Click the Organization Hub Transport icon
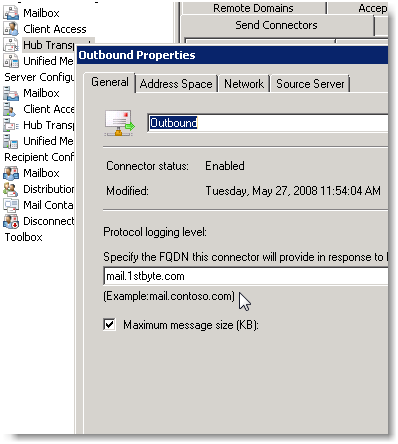Viewport: 398px width, 444px height. (11, 45)
